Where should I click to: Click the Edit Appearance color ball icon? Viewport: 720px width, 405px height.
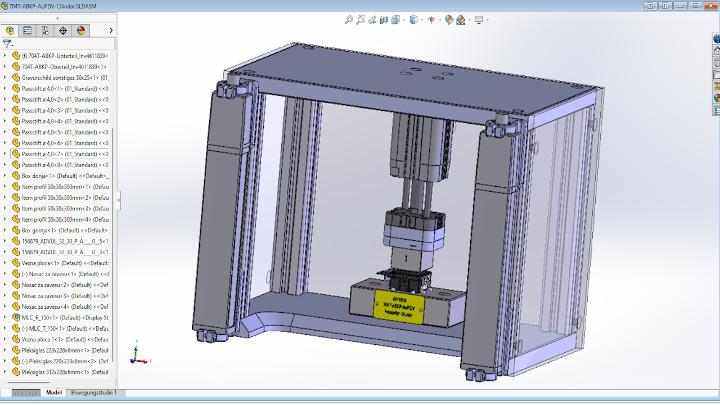tap(449, 19)
